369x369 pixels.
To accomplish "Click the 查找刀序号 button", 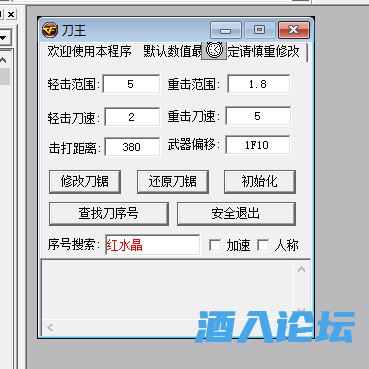I will click(109, 213).
